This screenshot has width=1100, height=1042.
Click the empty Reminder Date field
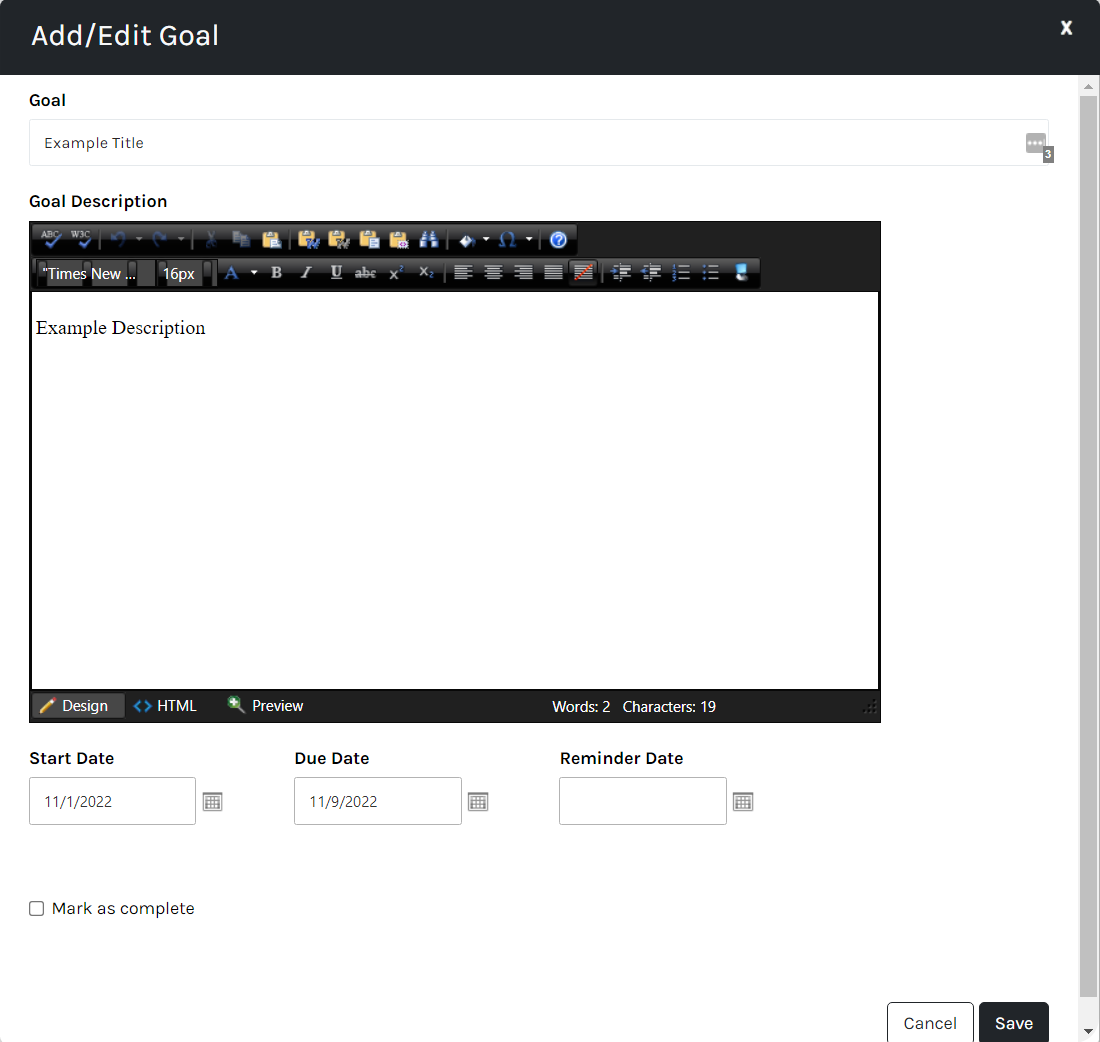(x=643, y=801)
